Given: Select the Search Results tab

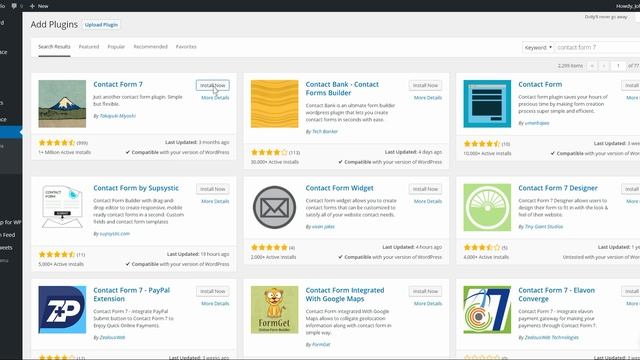Looking at the screenshot, I should coord(54,47).
